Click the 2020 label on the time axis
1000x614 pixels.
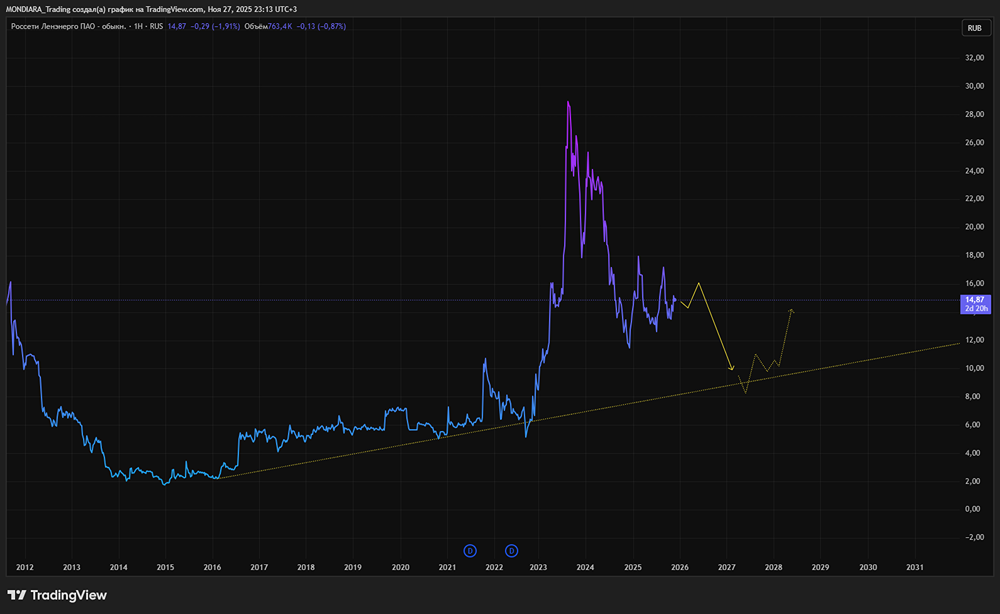[401, 567]
